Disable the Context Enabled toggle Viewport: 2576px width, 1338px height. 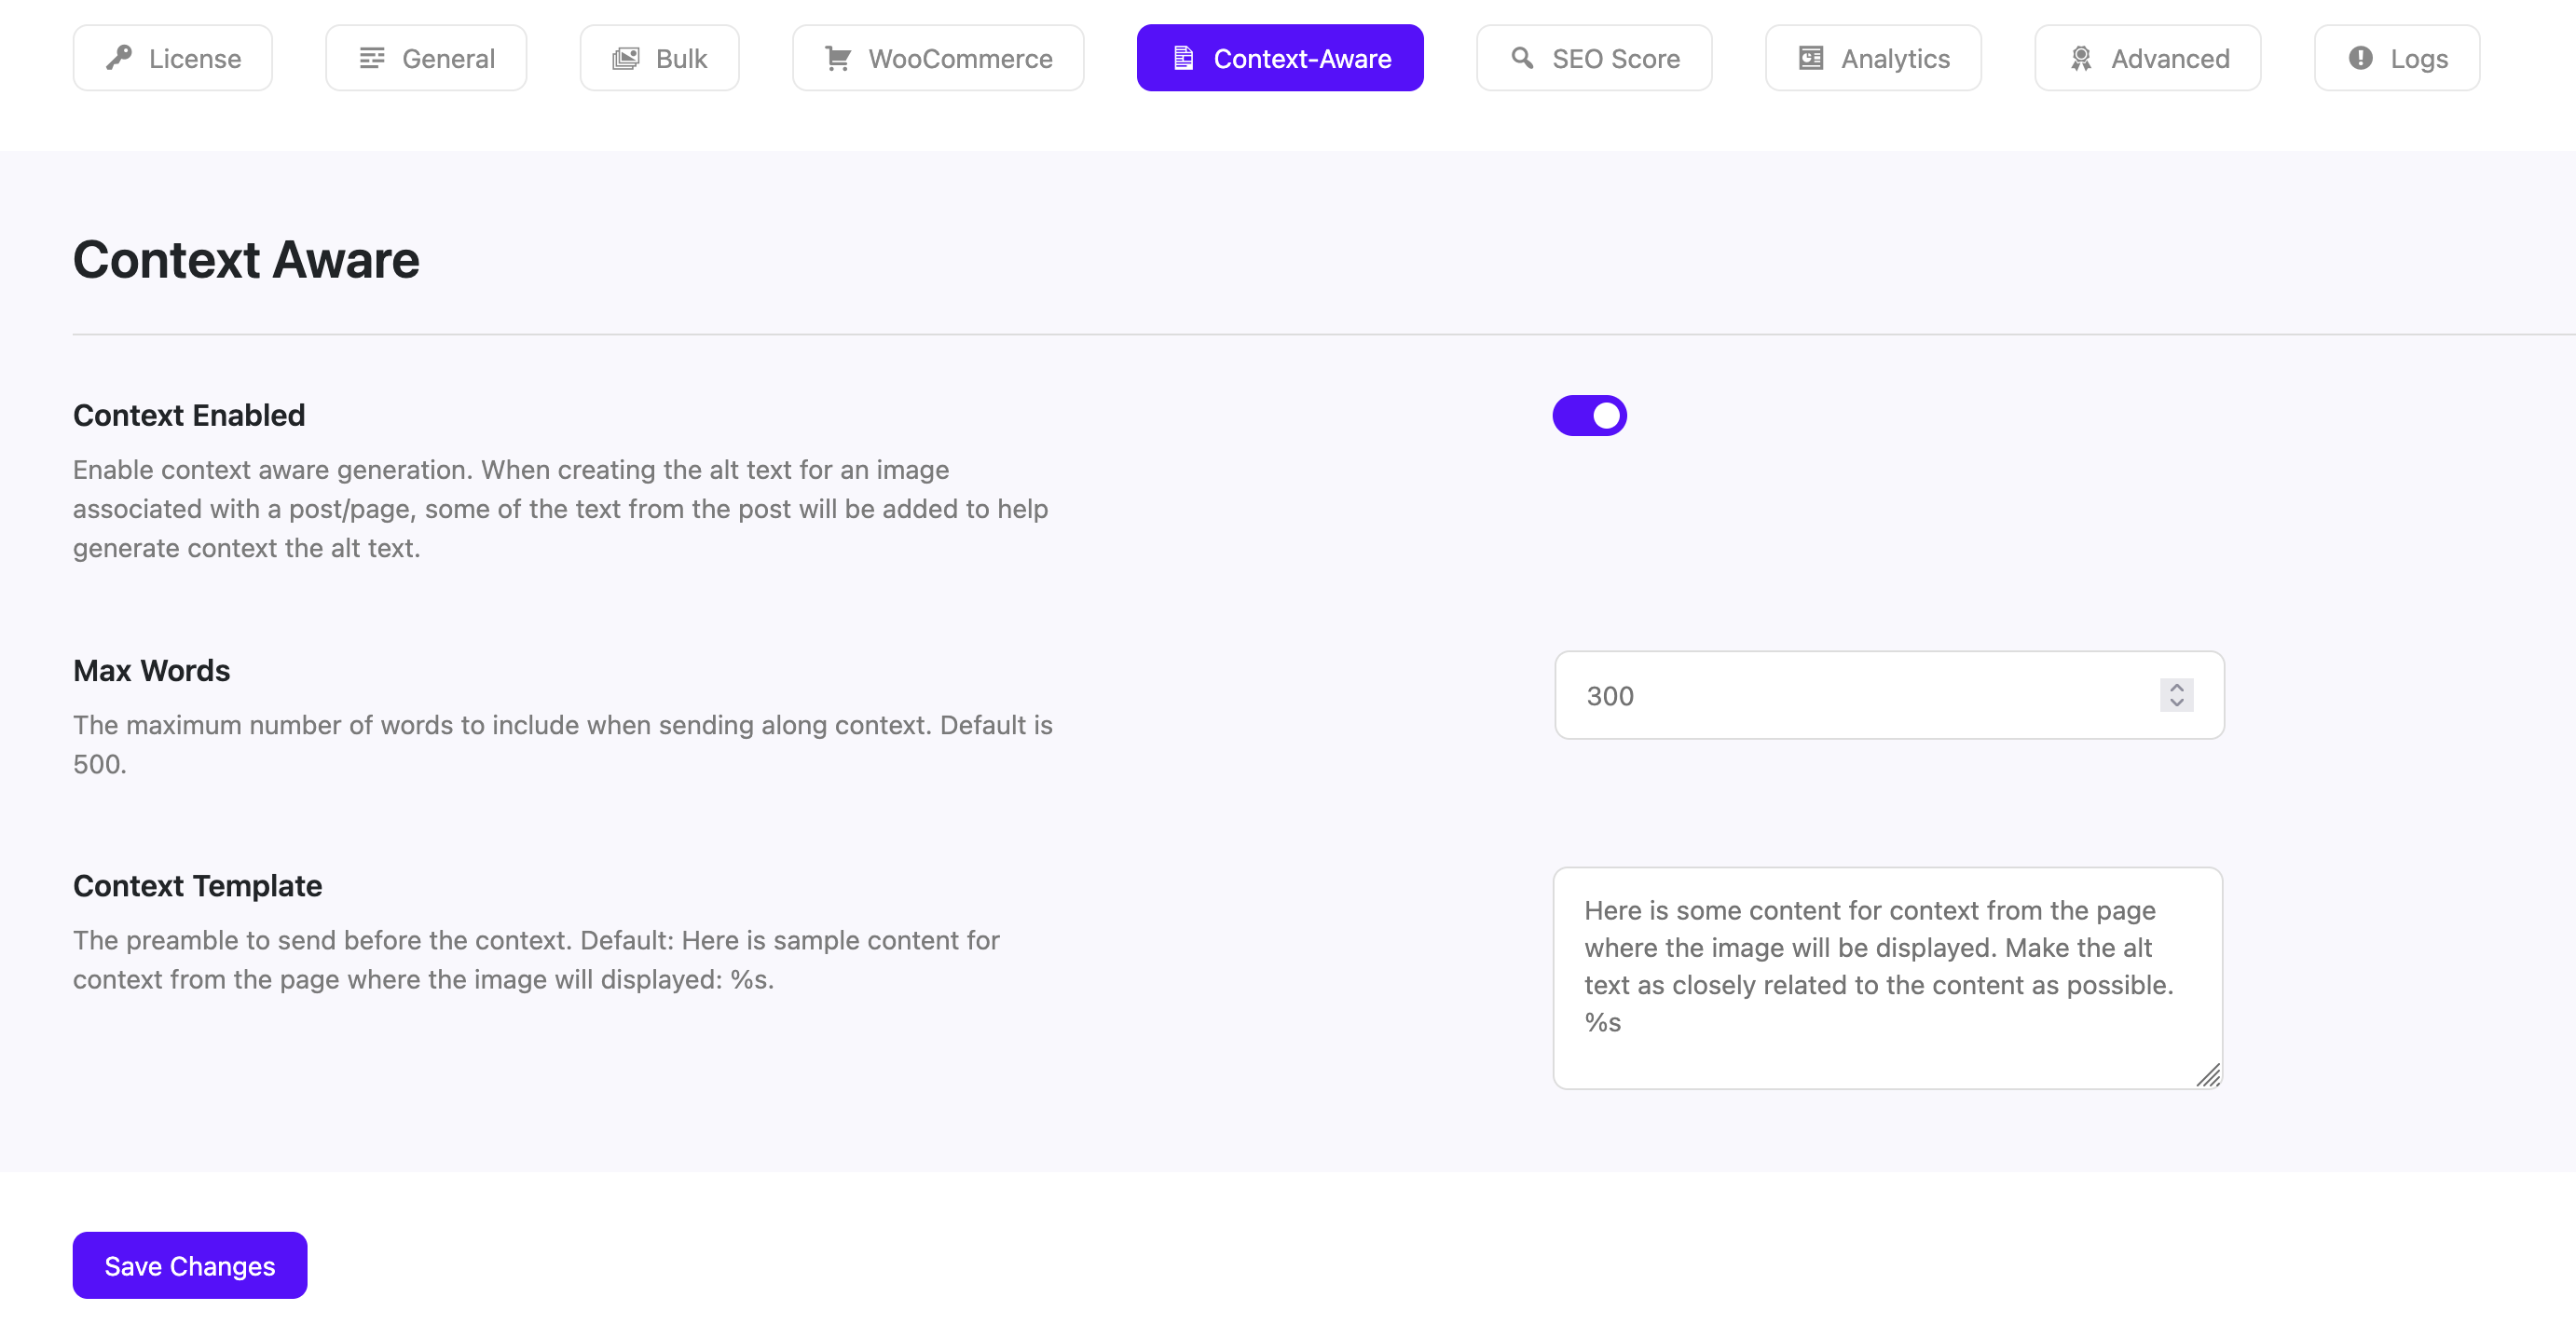point(1590,415)
